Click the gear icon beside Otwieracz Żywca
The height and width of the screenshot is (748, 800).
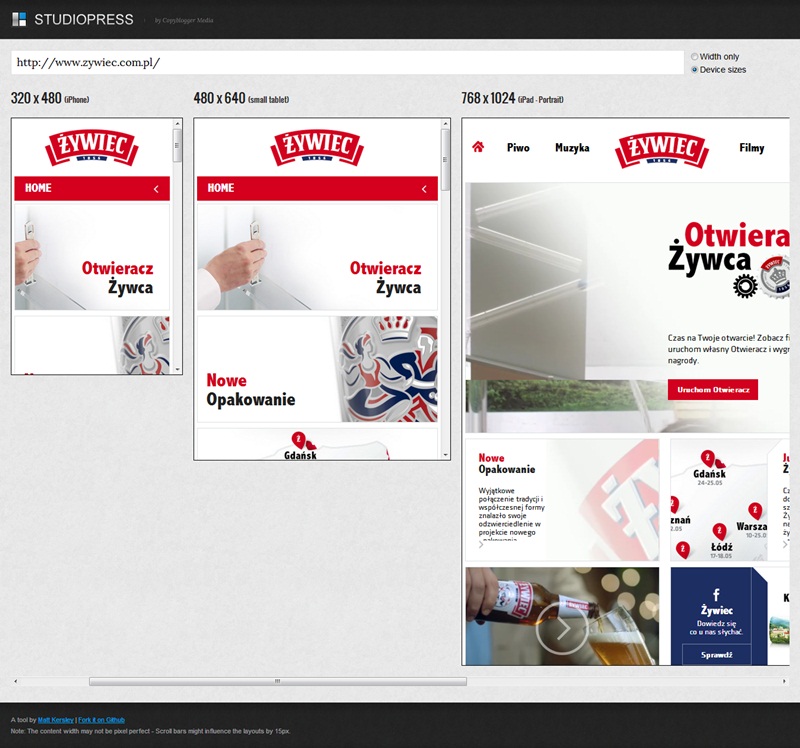[744, 287]
